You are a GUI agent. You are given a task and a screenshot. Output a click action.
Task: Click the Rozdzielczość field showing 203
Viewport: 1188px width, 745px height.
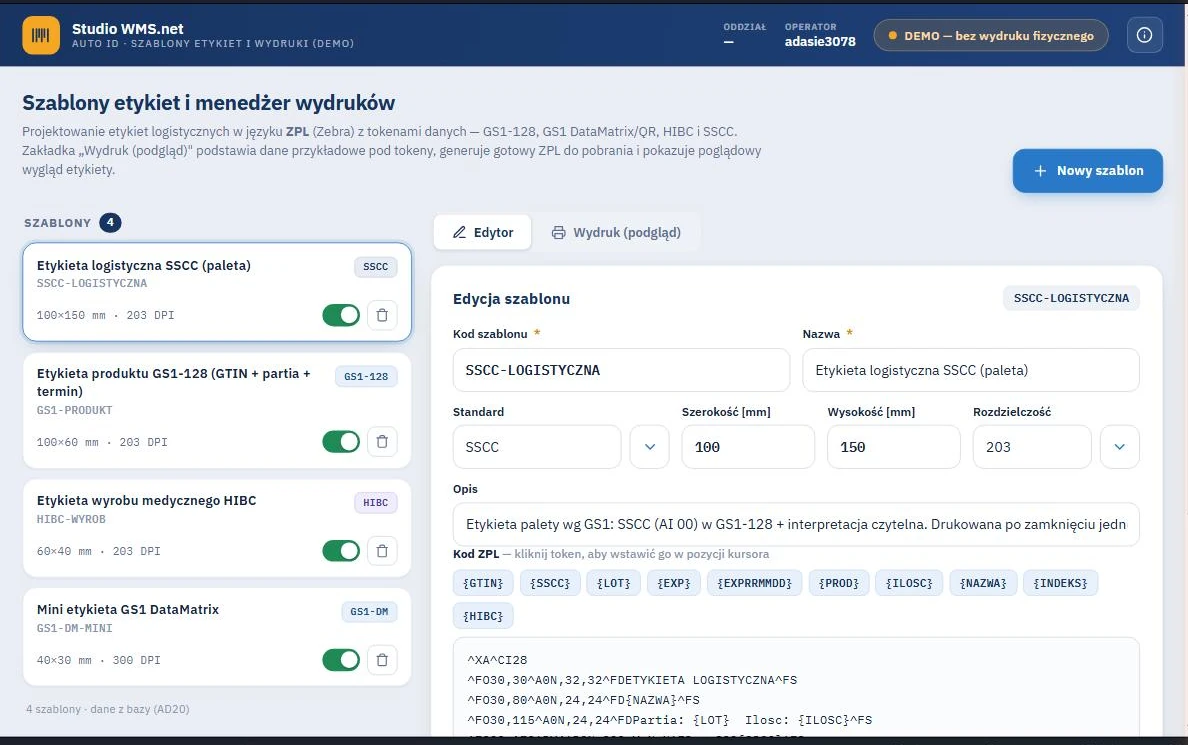tap(1032, 447)
